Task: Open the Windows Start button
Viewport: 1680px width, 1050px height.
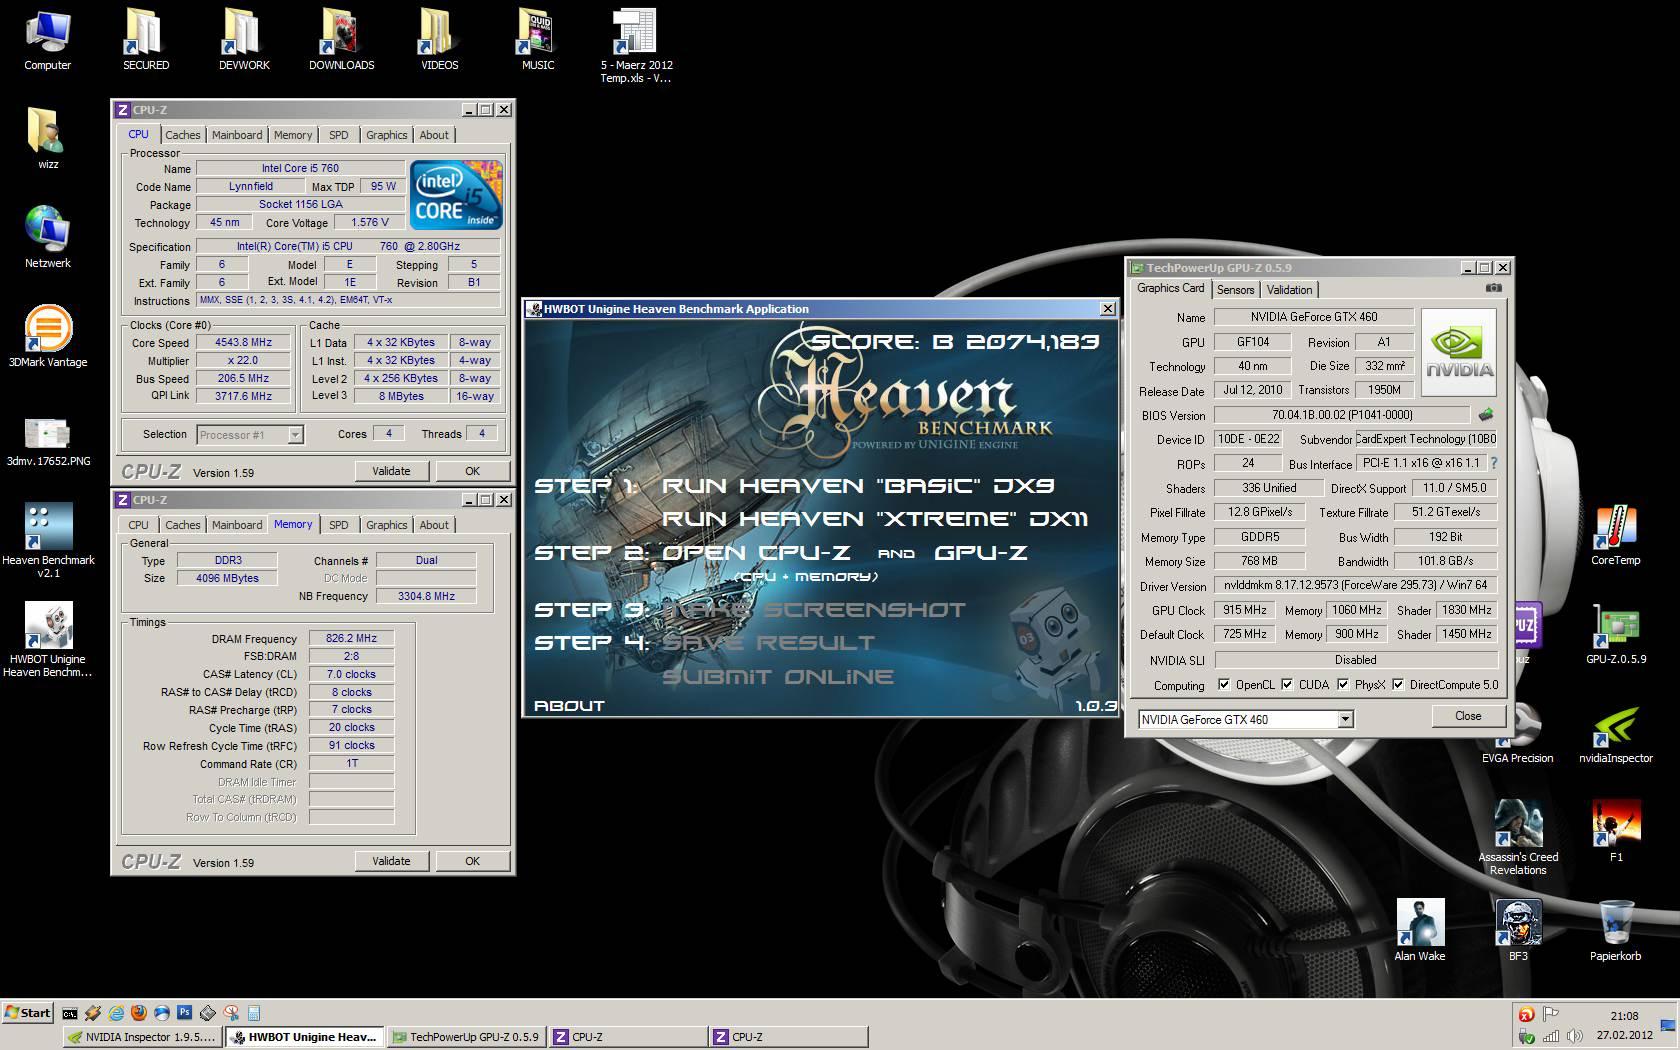Action: [28, 1013]
